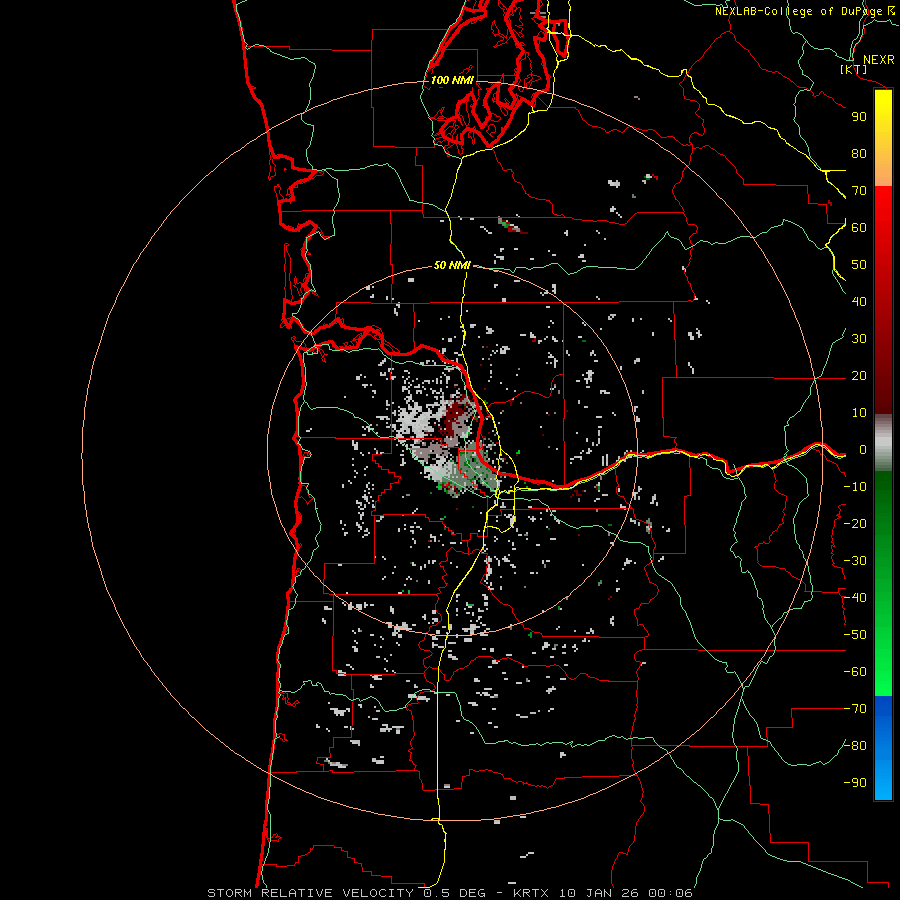Select the 10 knot scale label
The height and width of the screenshot is (900, 900).
pyautogui.click(x=859, y=413)
